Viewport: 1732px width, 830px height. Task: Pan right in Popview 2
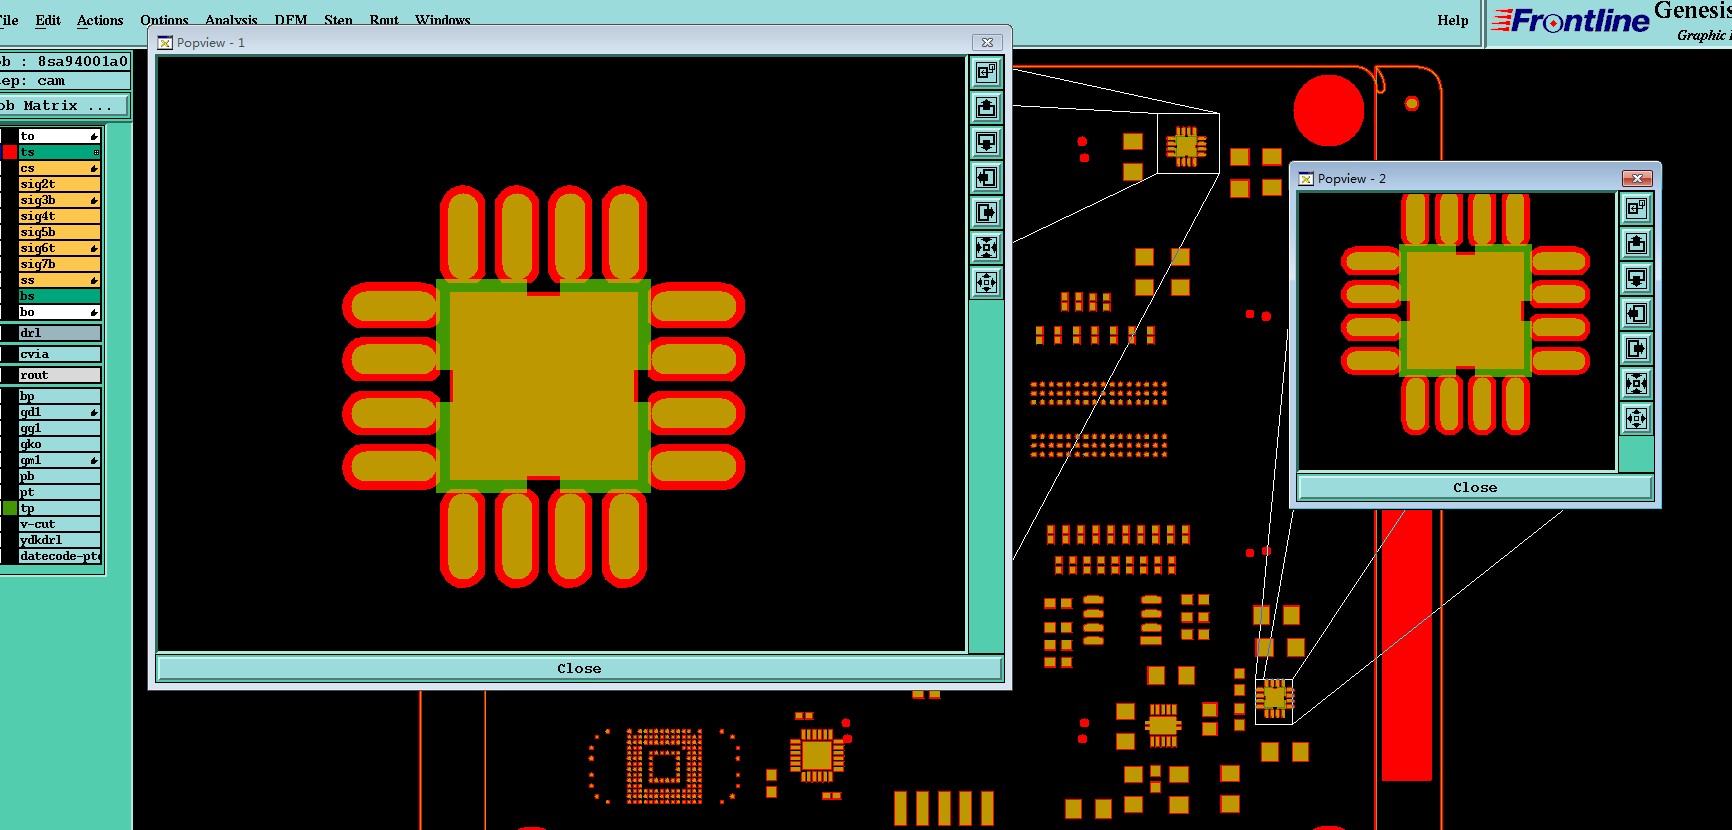click(1636, 348)
